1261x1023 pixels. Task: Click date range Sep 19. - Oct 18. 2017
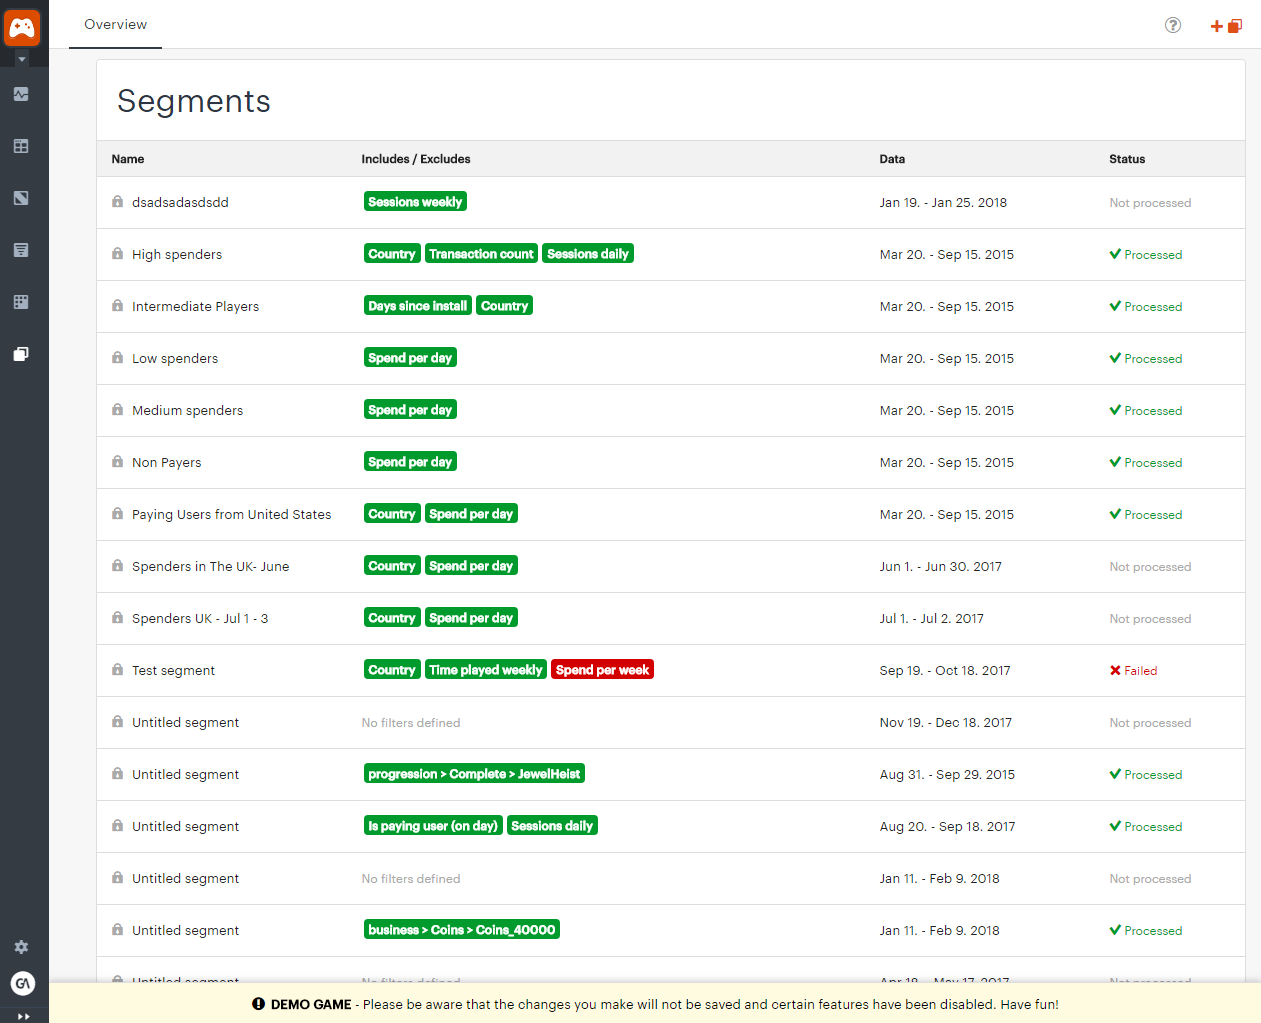click(x=945, y=670)
